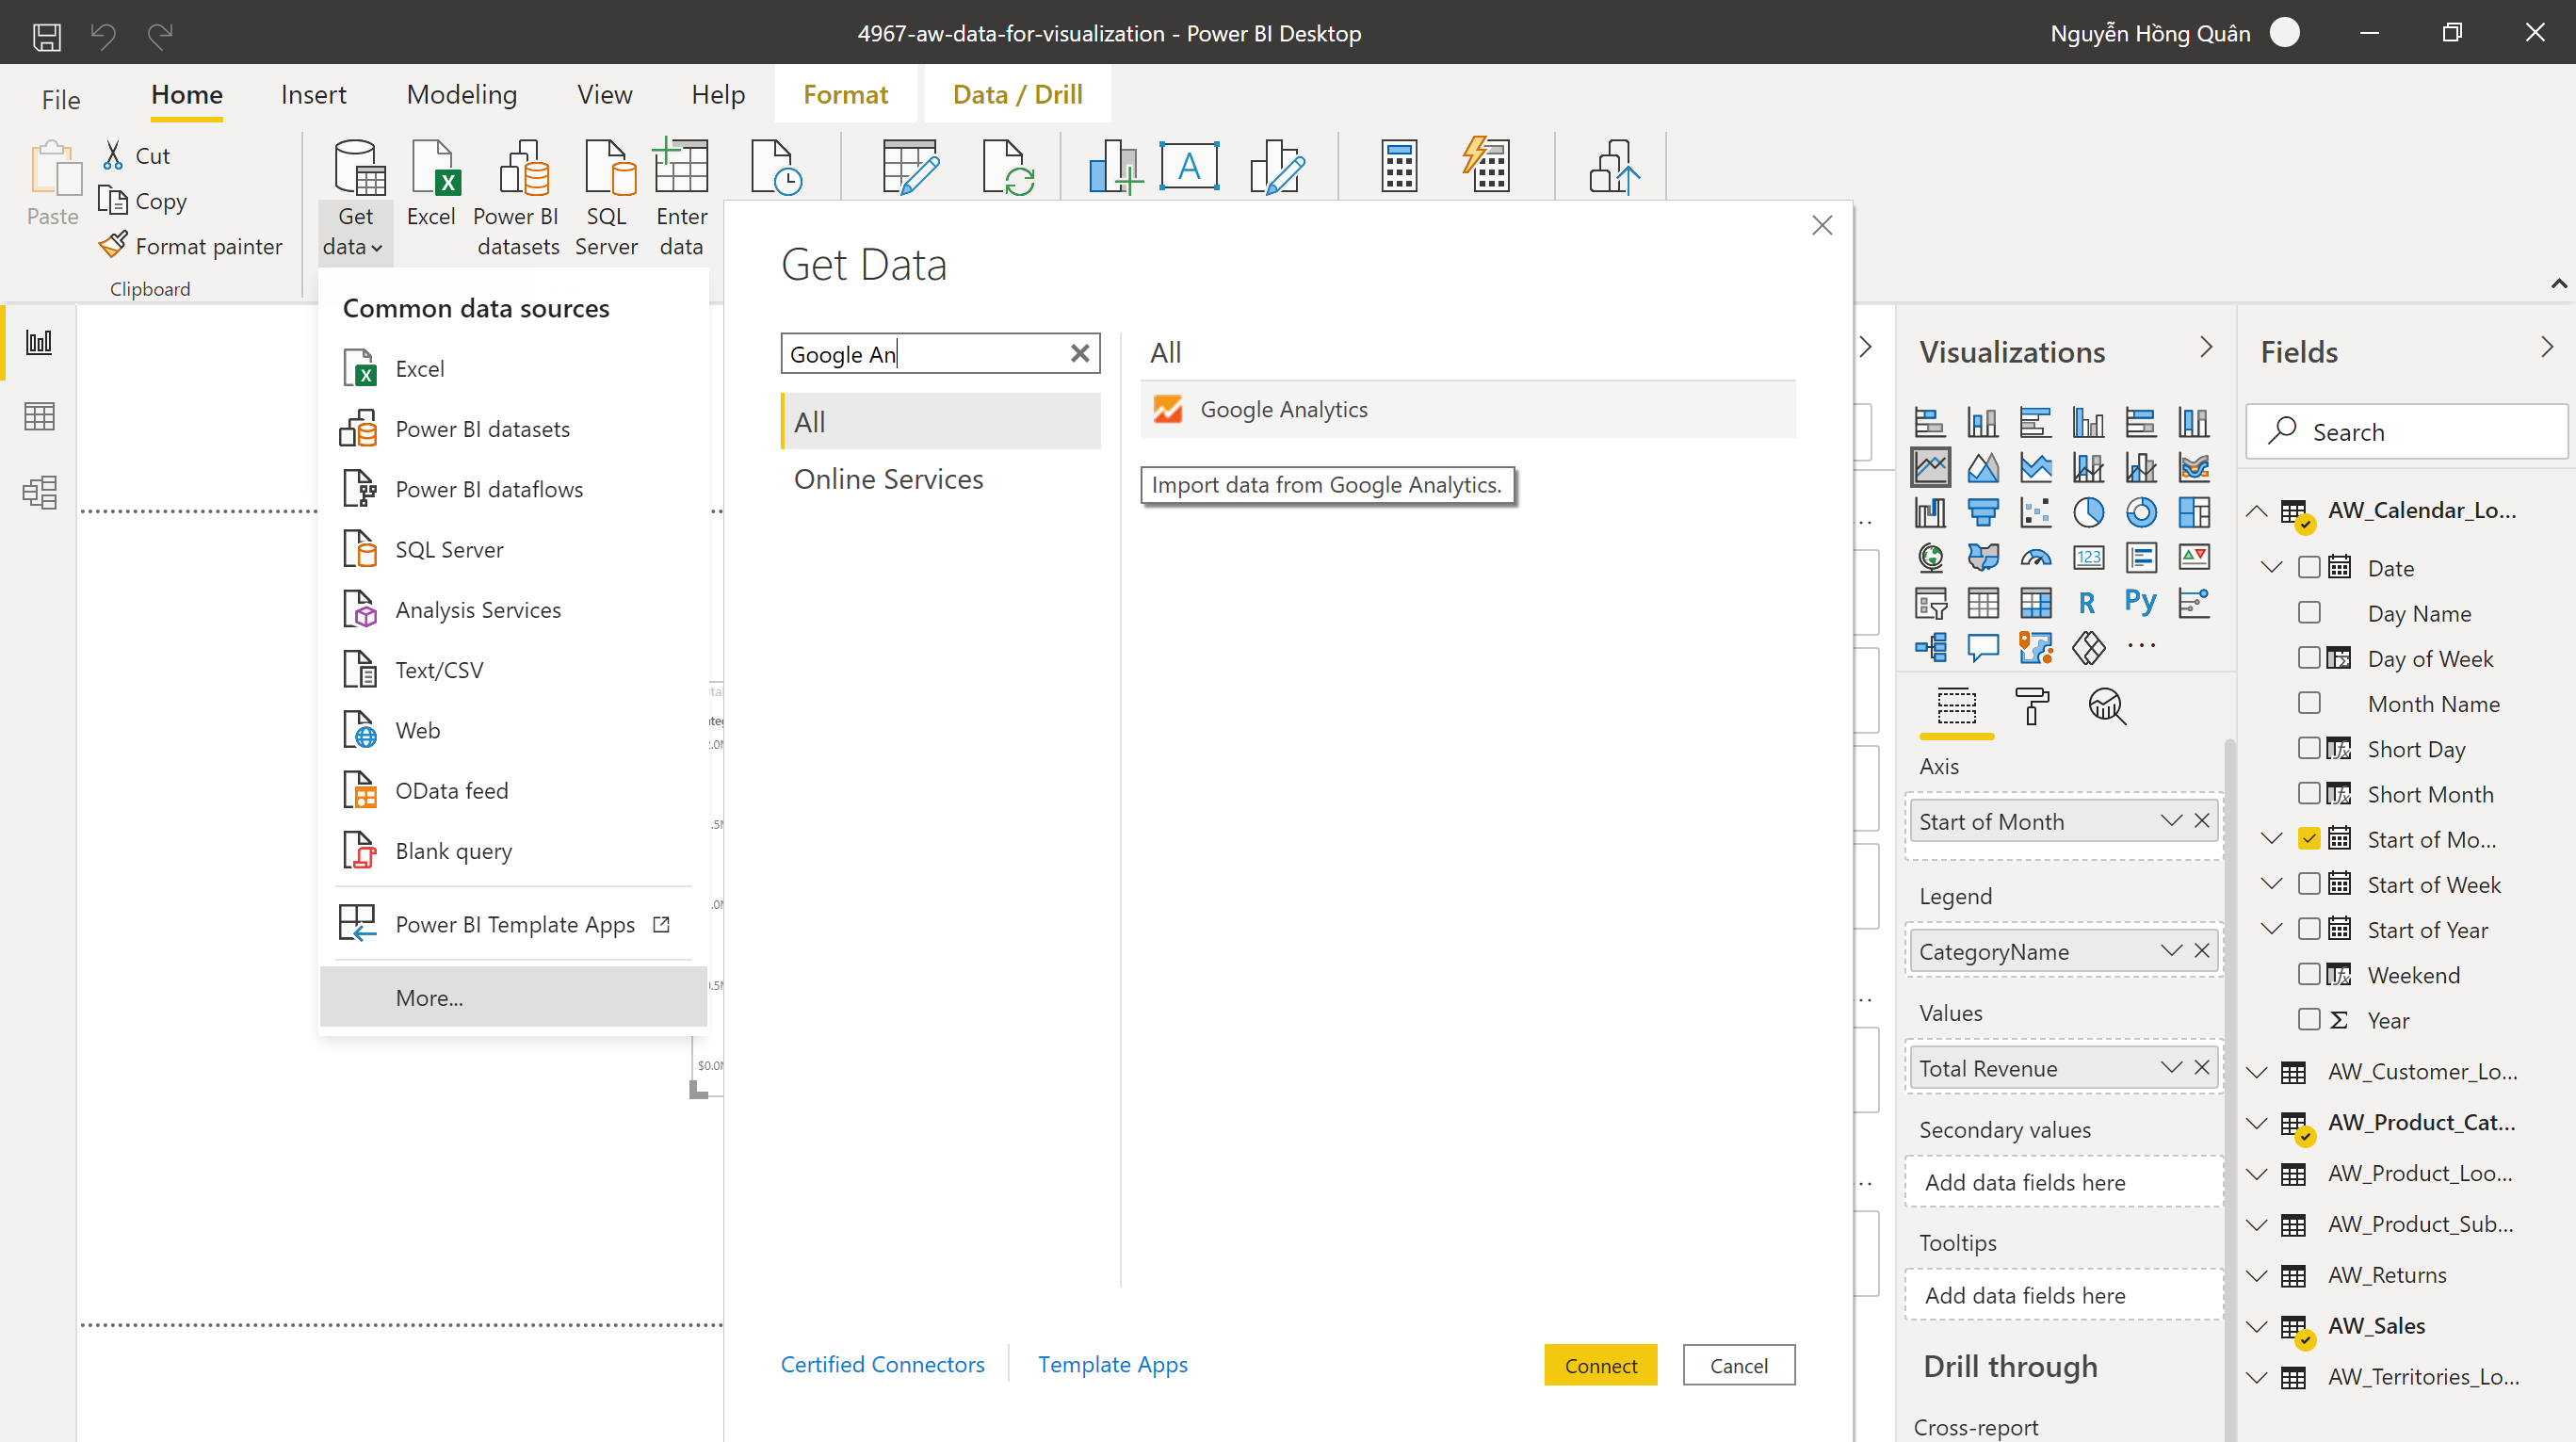Switch to the Insert ribbon tab

pos(313,94)
